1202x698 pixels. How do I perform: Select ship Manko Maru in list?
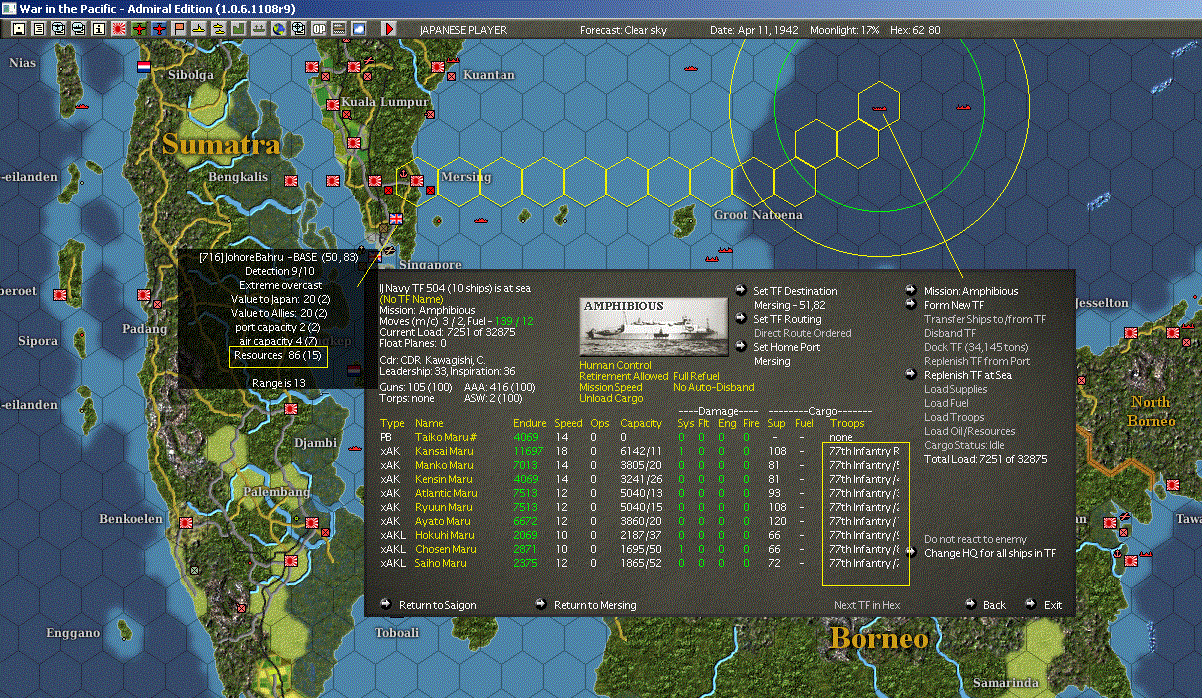pos(444,465)
